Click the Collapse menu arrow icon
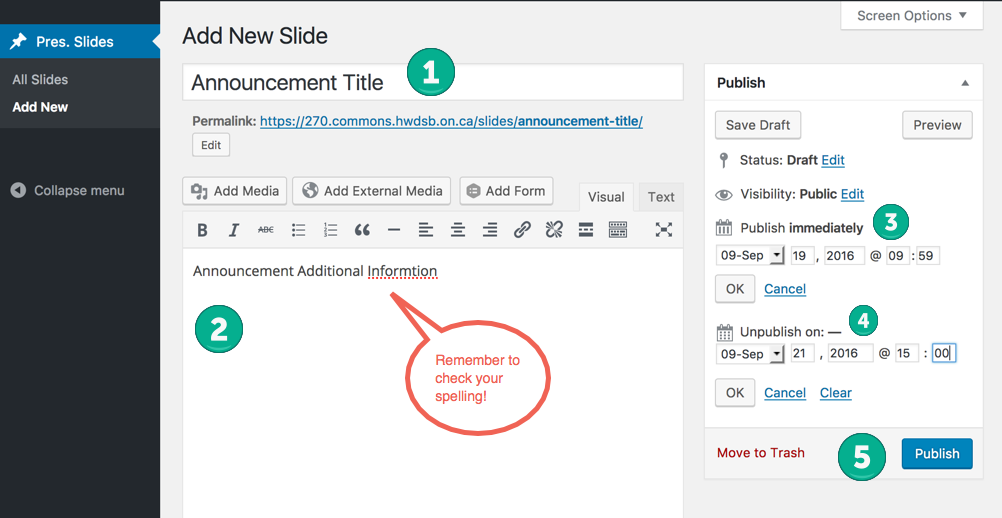 click(x=19, y=190)
